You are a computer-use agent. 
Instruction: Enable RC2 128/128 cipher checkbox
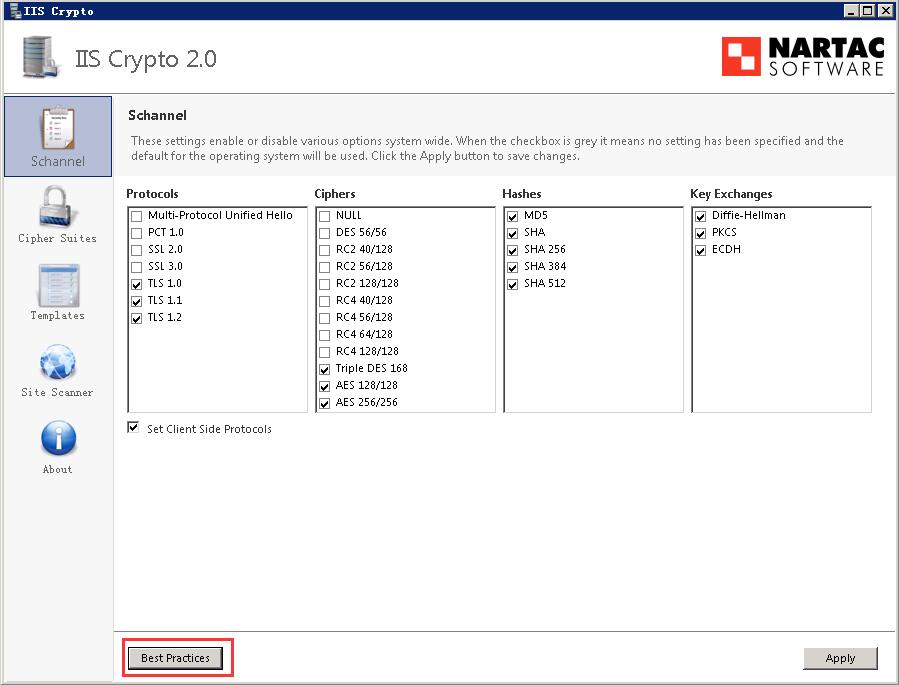[325, 284]
